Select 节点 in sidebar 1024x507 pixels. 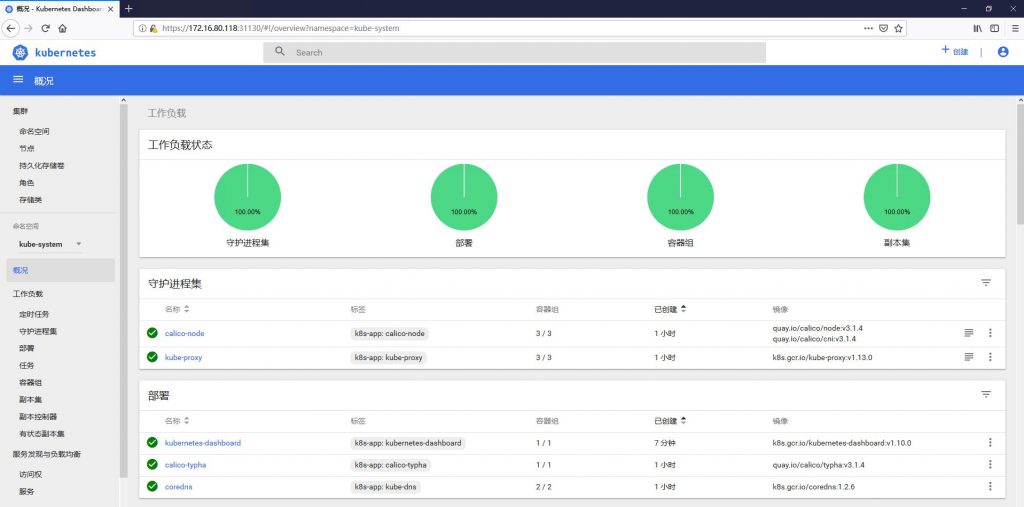(x=27, y=148)
